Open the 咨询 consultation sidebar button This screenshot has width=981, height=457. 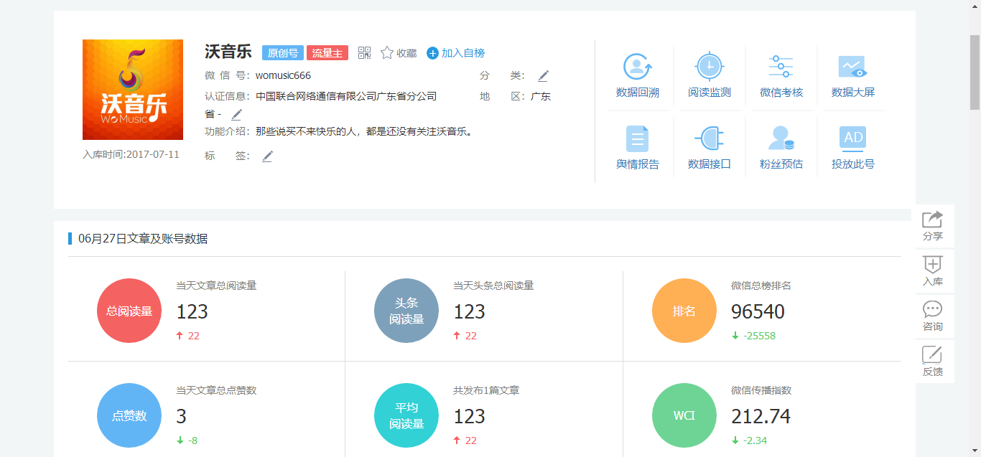(932, 316)
